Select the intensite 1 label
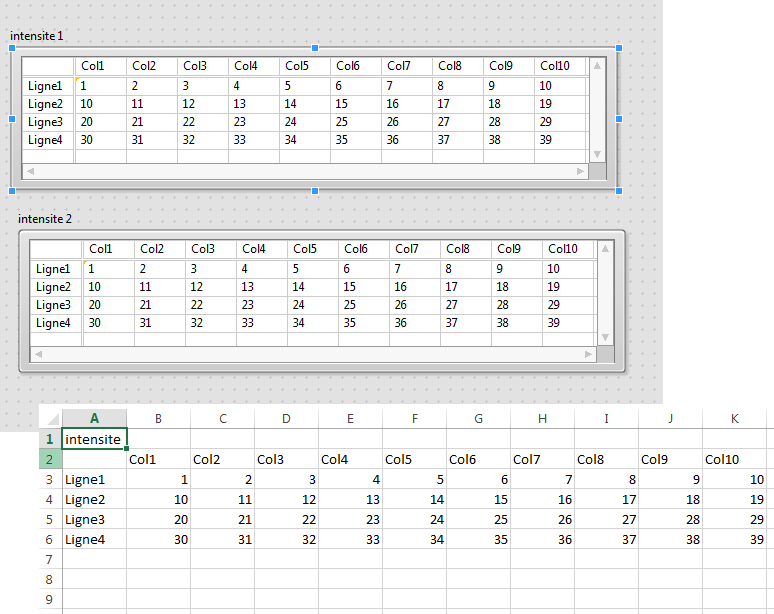 pyautogui.click(x=37, y=36)
